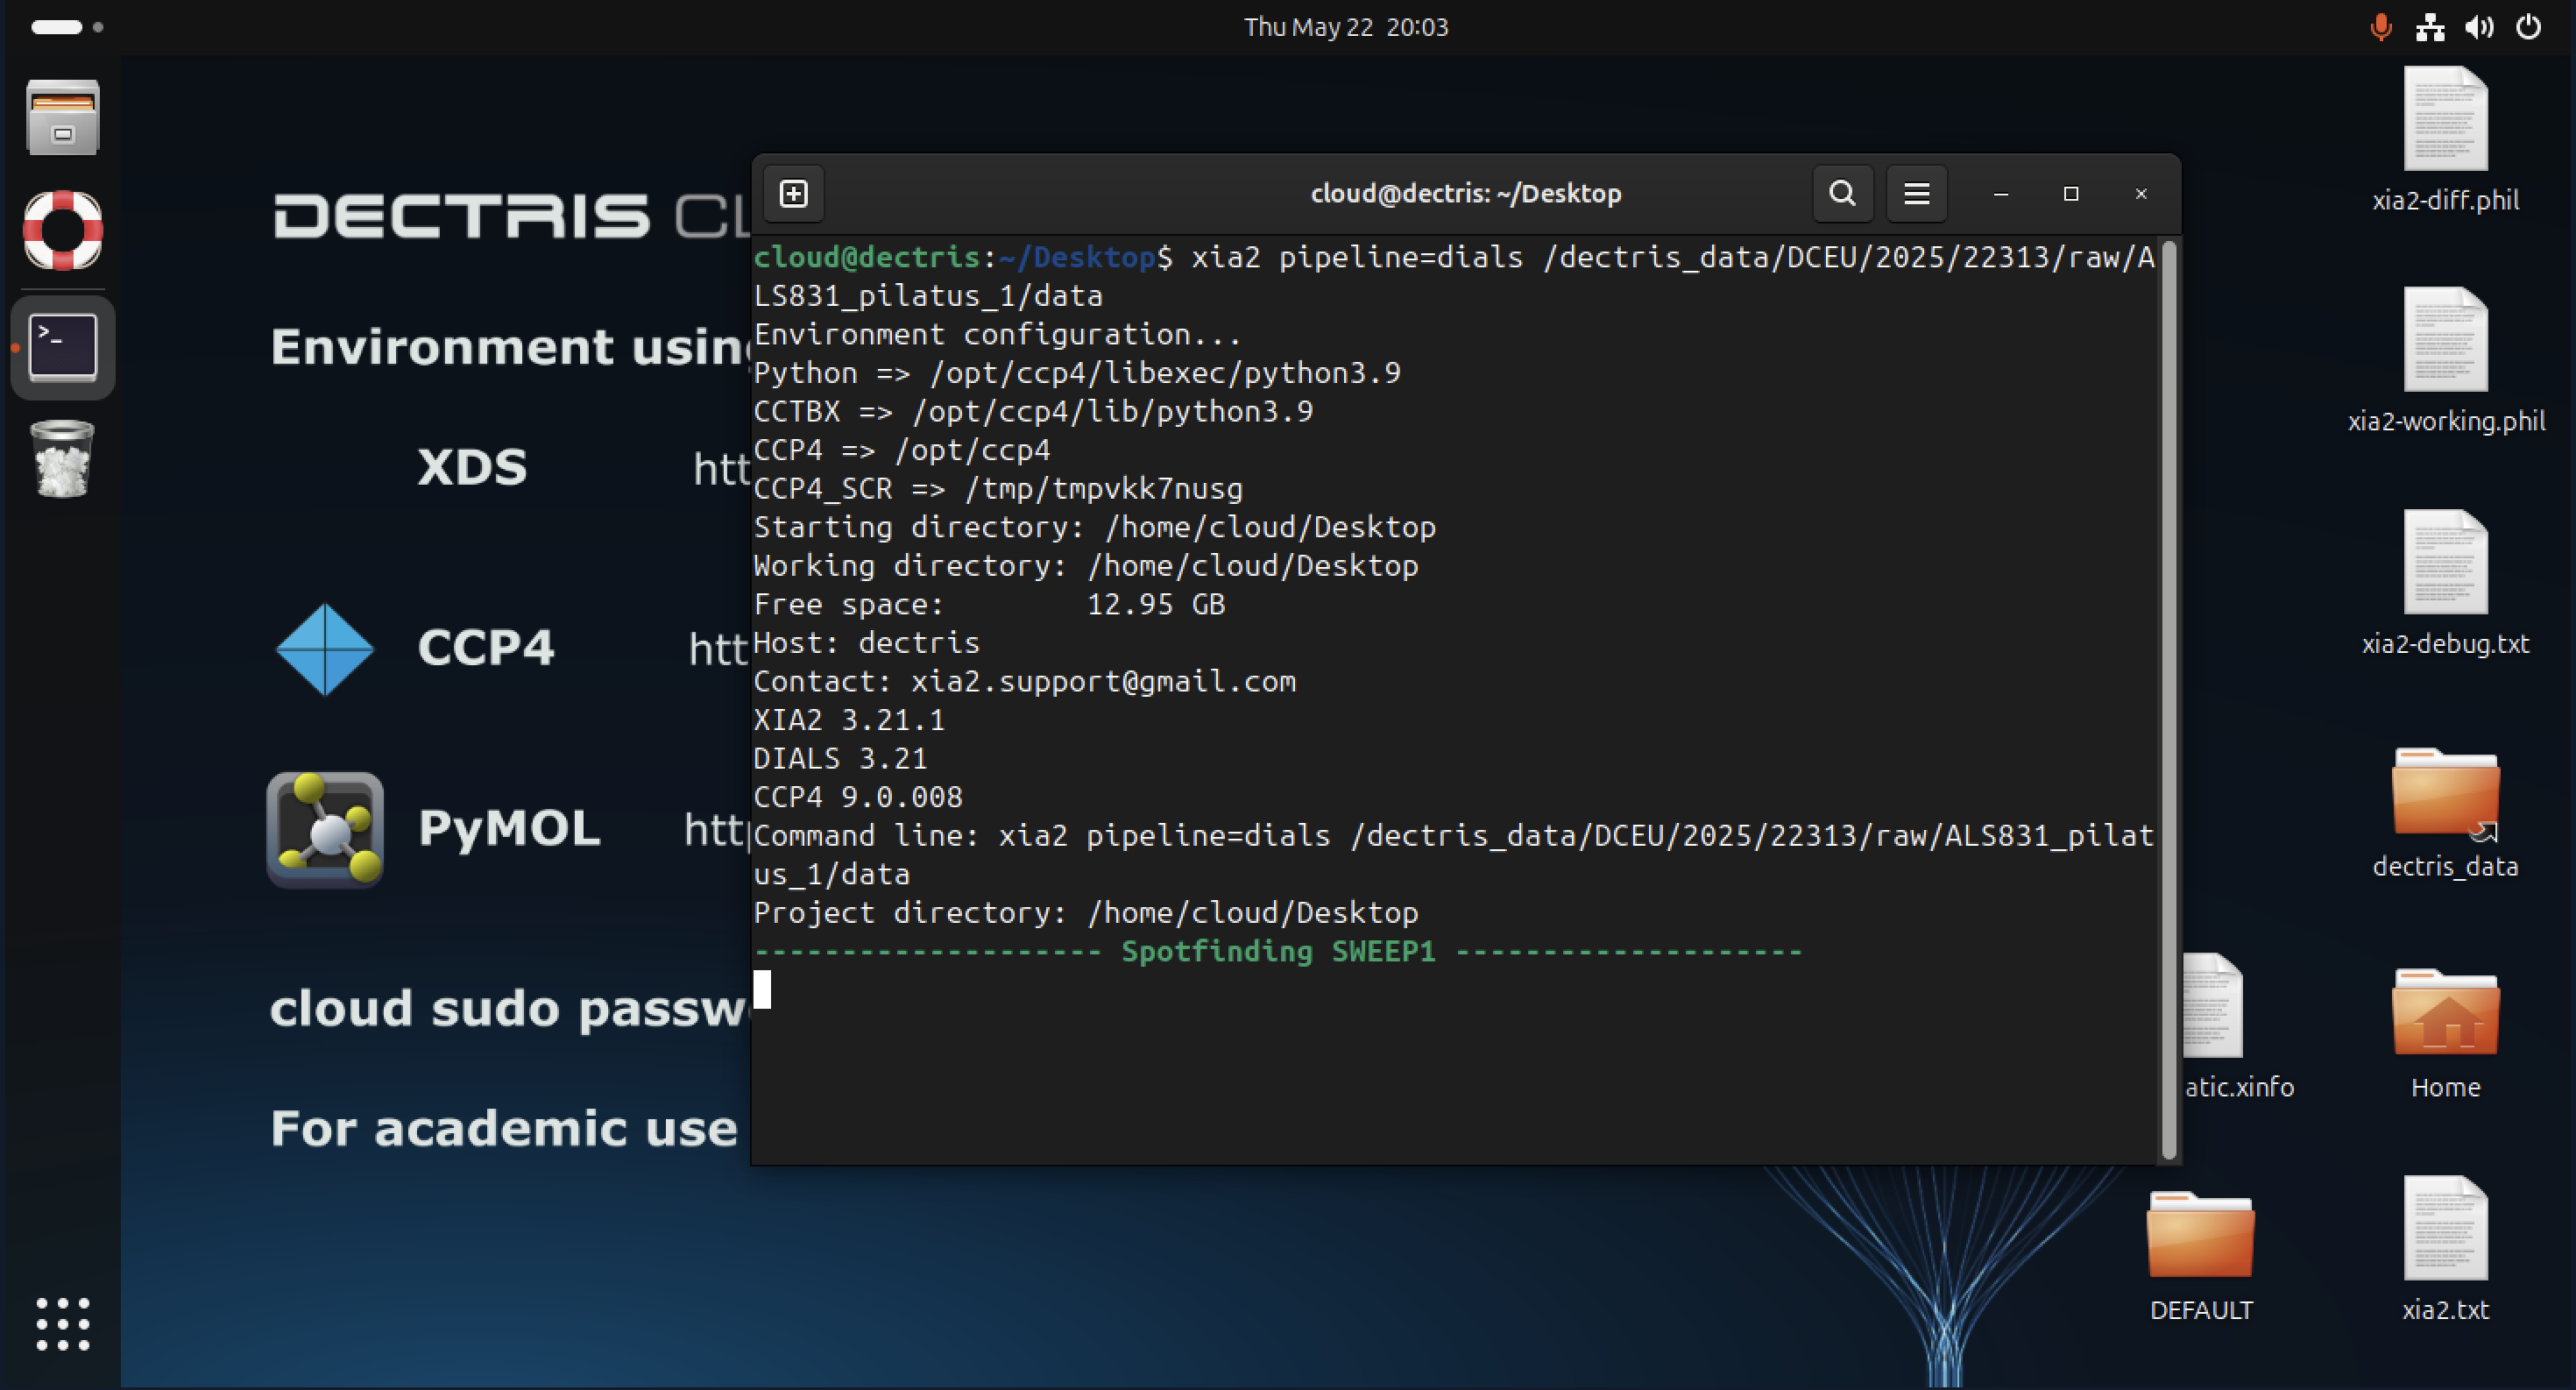Select Terminal icon in the dock
This screenshot has height=1390, width=2576.
tap(63, 347)
